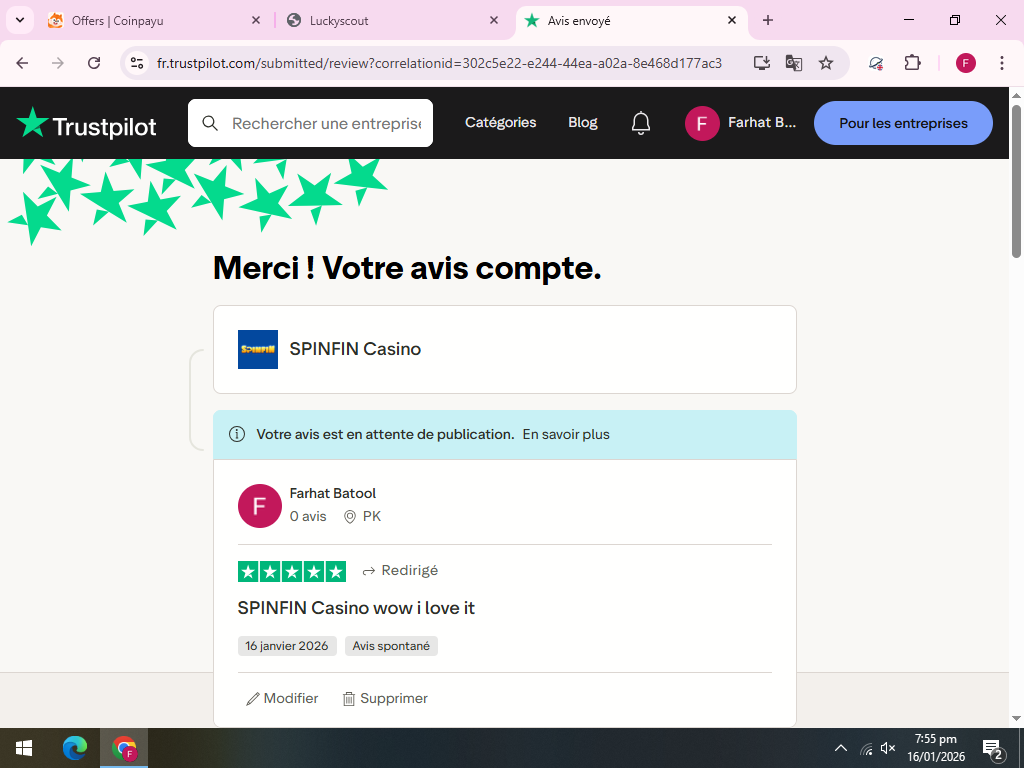1024x768 pixels.
Task: Click the blocked-content toolbar icon beside Extensions
Action: tap(876, 63)
